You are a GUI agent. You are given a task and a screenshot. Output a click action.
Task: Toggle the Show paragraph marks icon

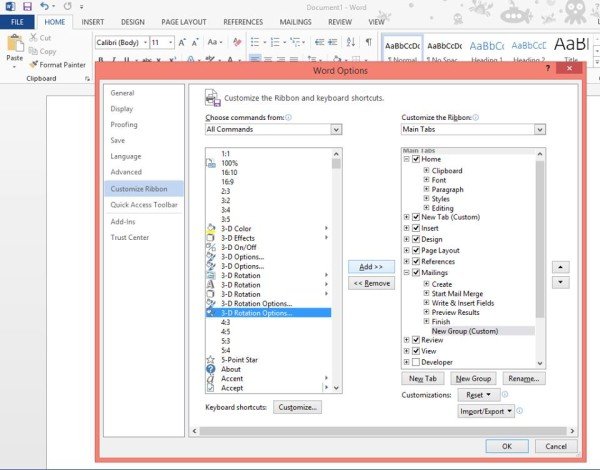pyautogui.click(x=368, y=42)
